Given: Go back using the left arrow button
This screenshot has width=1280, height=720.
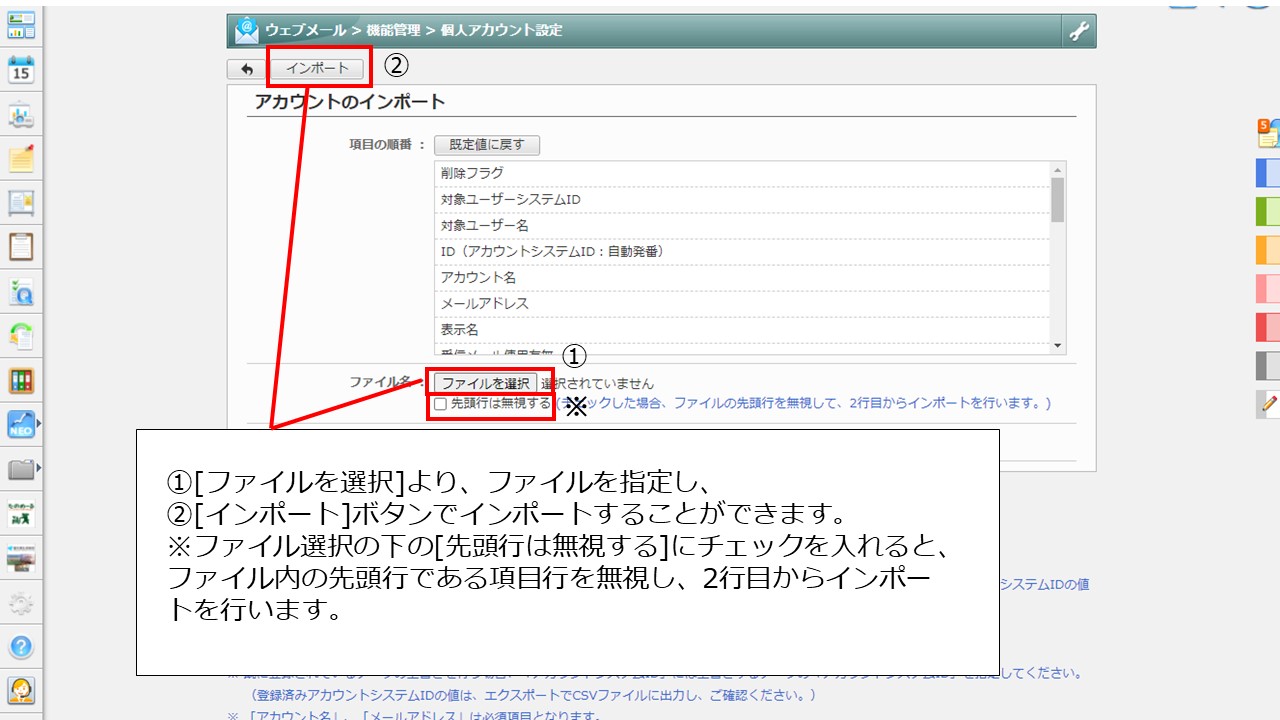Looking at the screenshot, I should click(246, 69).
